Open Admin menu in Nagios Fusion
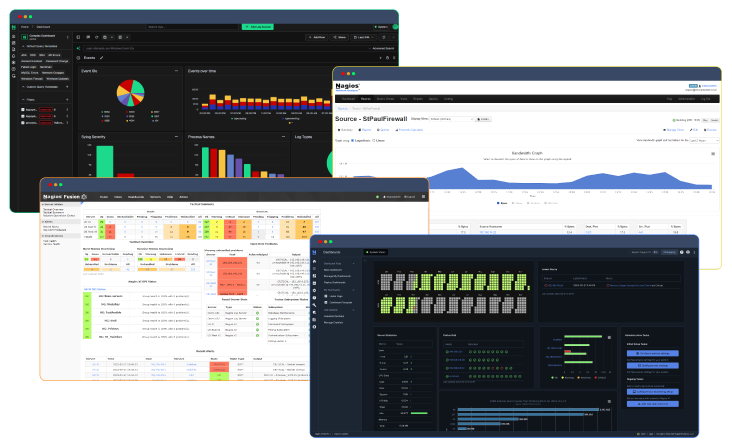The image size is (732, 448). coord(183,197)
